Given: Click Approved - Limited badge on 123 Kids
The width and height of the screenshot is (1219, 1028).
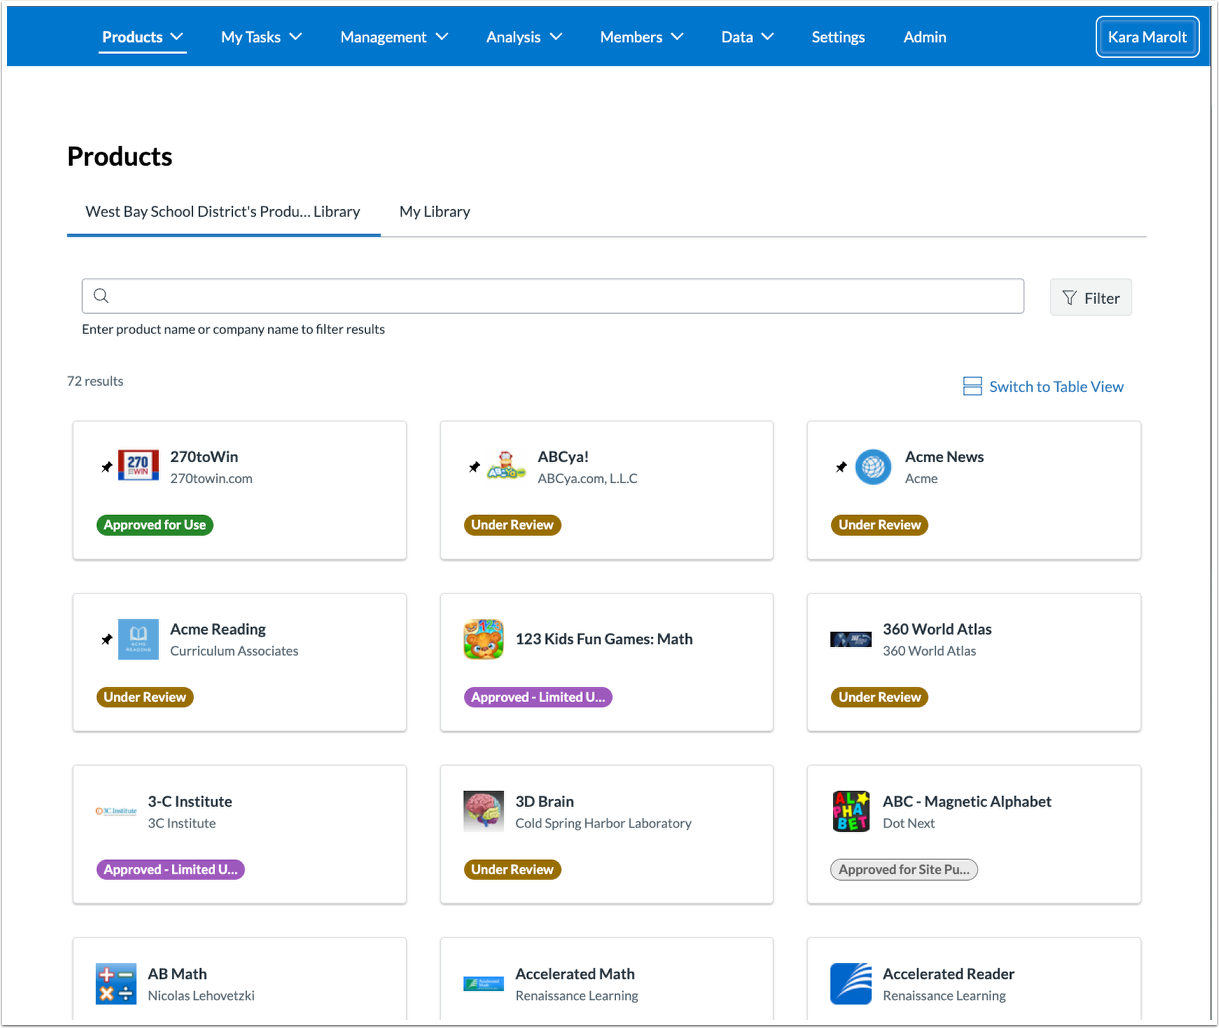Looking at the screenshot, I should coord(538,697).
